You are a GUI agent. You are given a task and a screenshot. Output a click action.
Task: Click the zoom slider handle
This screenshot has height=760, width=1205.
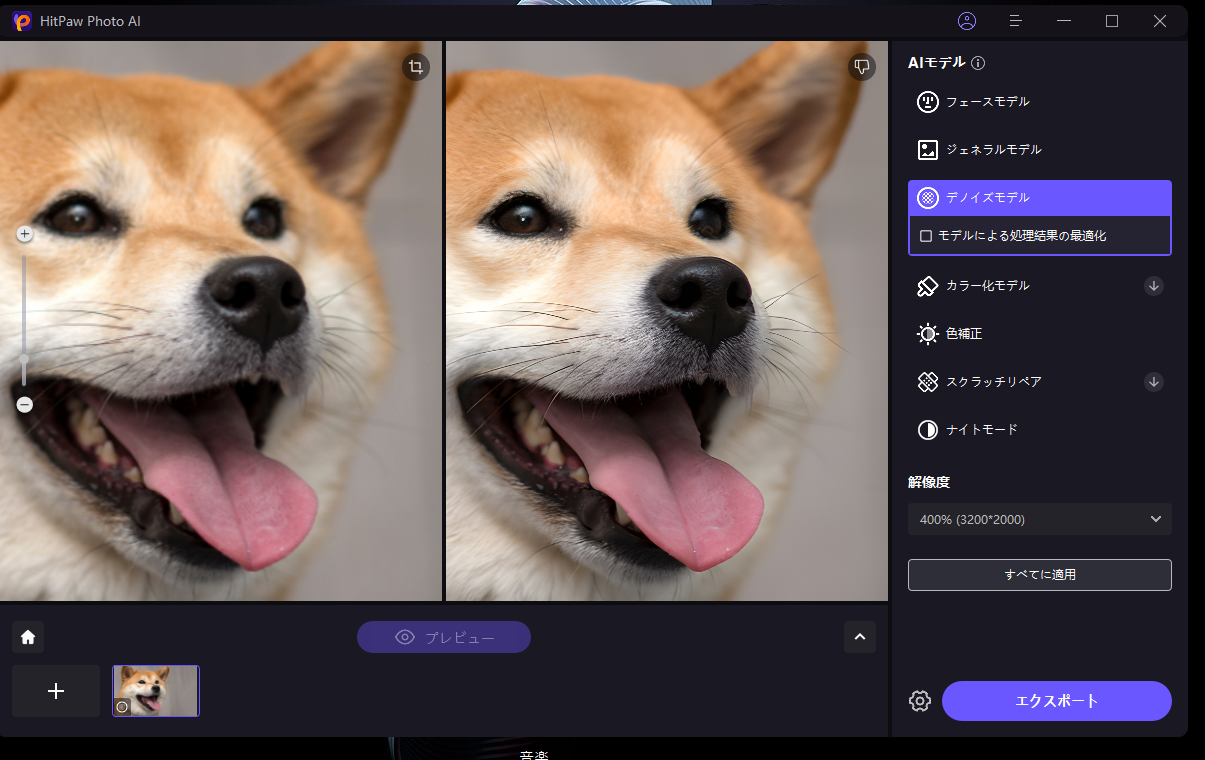coord(25,358)
